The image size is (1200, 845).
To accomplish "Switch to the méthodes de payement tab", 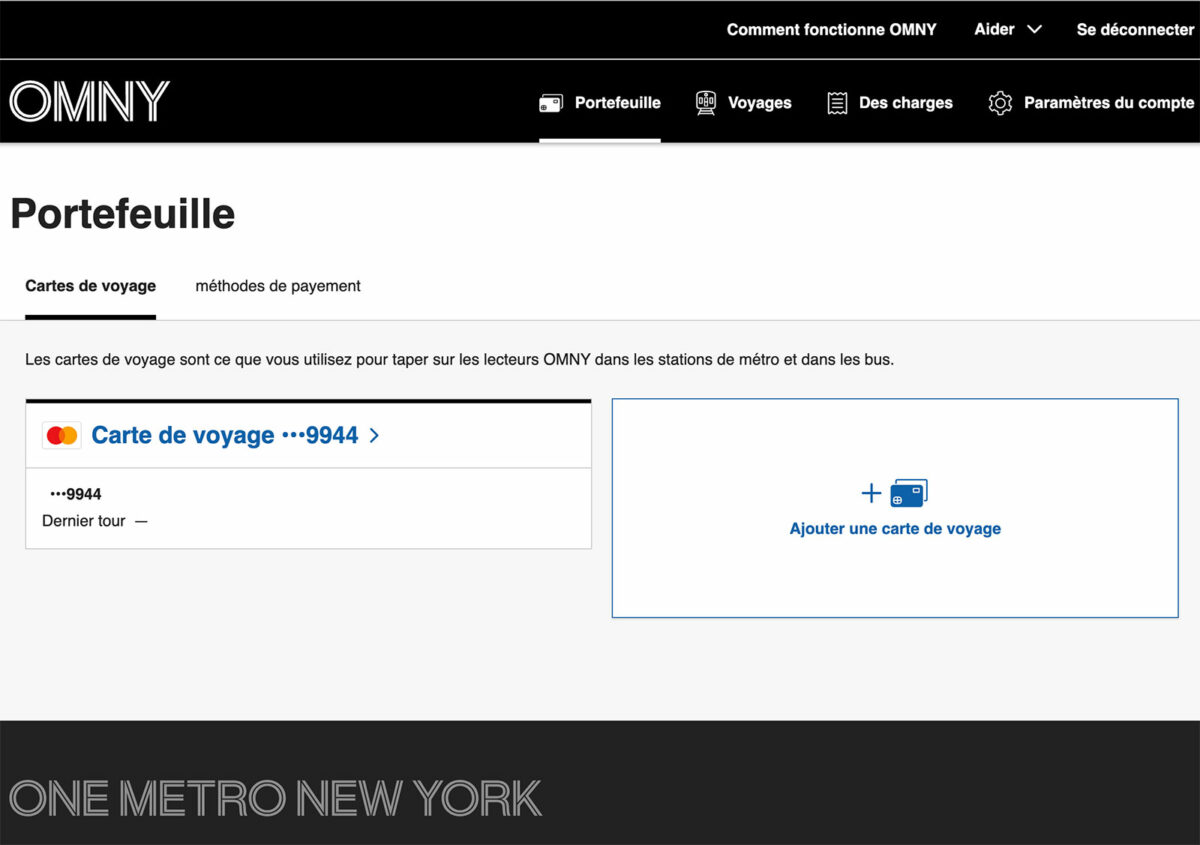I will click(x=278, y=286).
